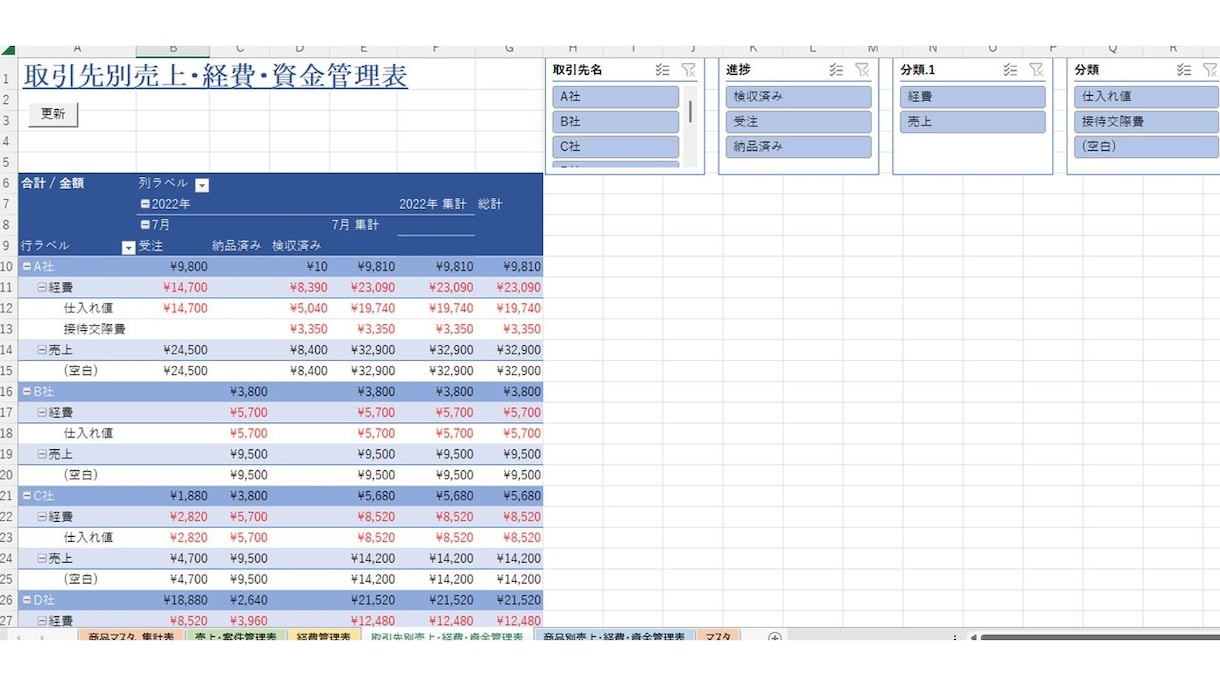Clear filter on 分類 slicer
Screen dimensions: 1220x686
pyautogui.click(x=1210, y=70)
